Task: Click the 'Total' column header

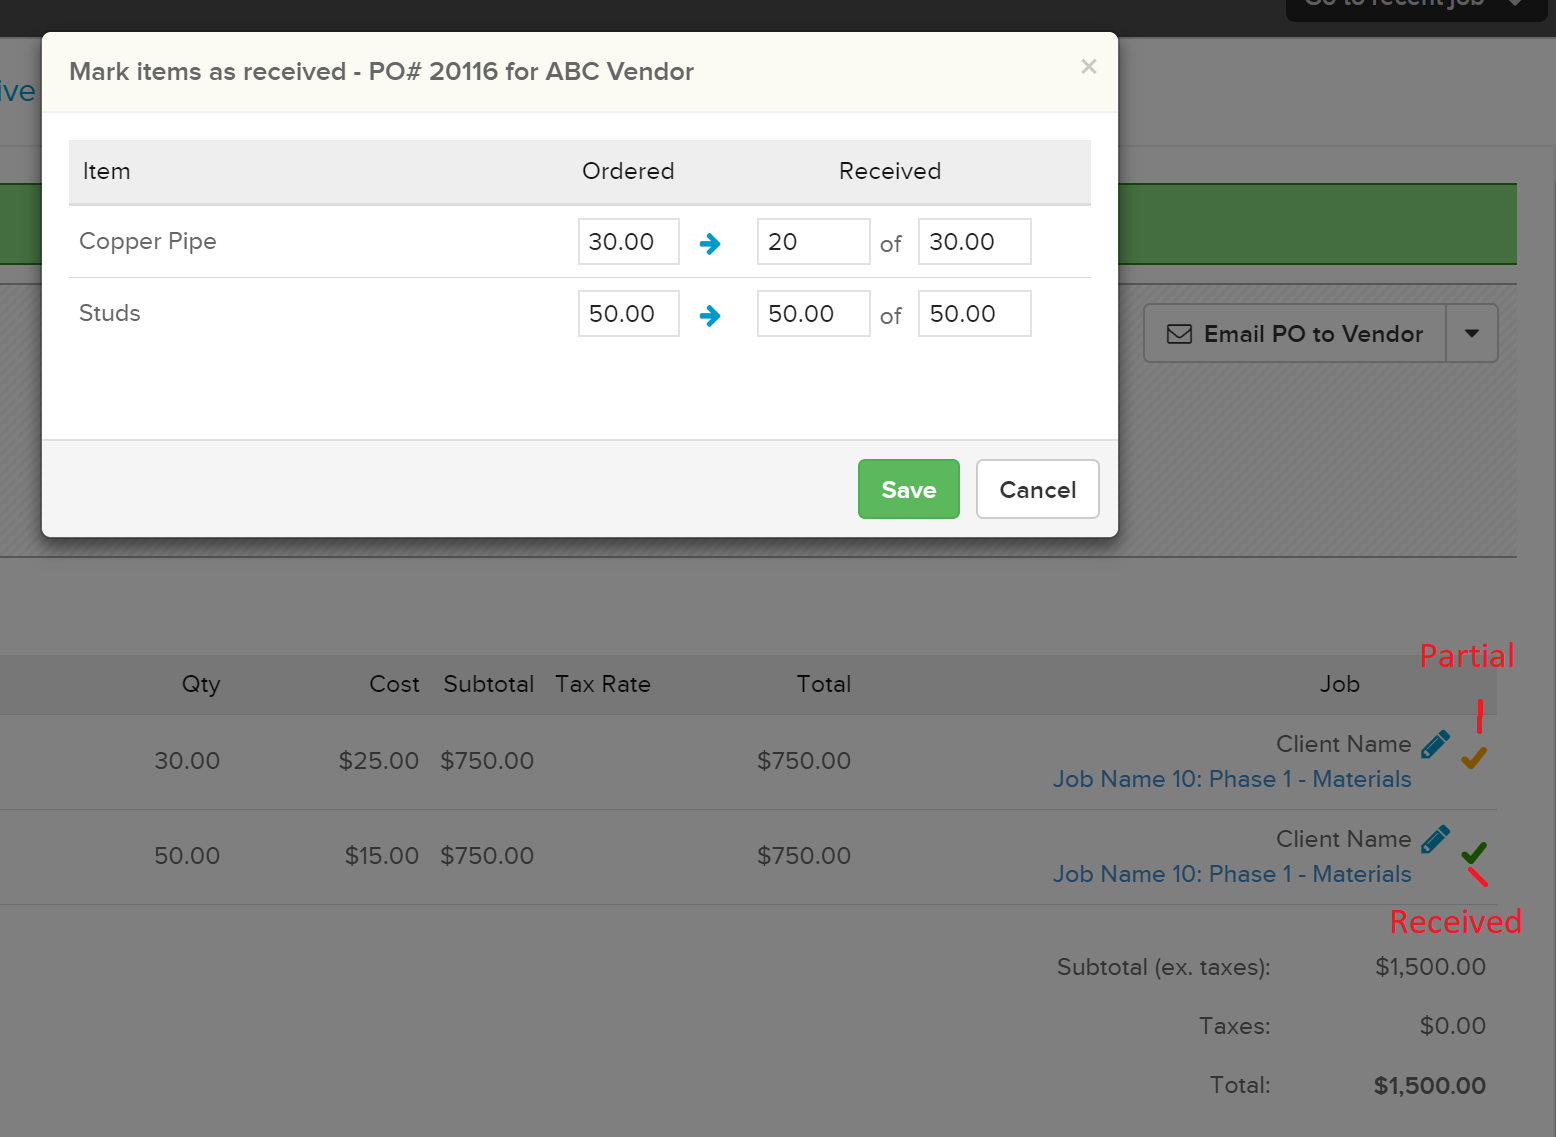Action: point(824,684)
